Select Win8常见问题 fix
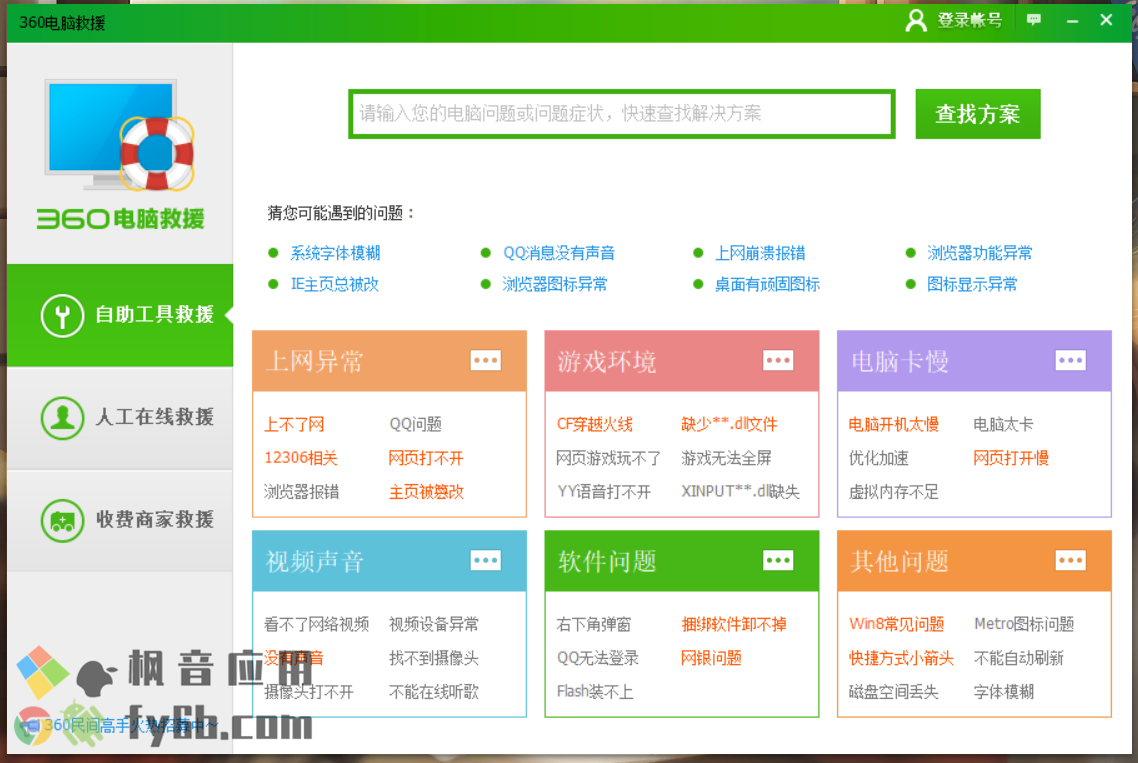Screen dimensions: 1138x763 coord(896,624)
